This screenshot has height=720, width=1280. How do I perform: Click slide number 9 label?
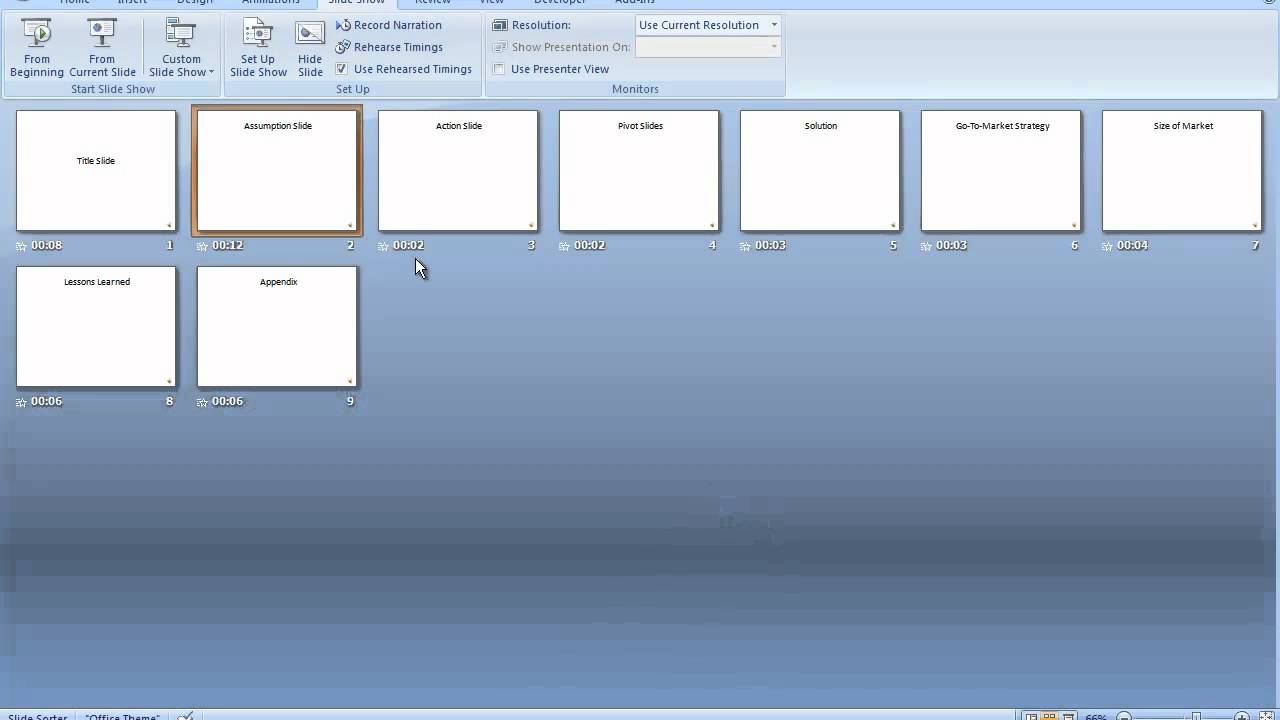point(350,401)
